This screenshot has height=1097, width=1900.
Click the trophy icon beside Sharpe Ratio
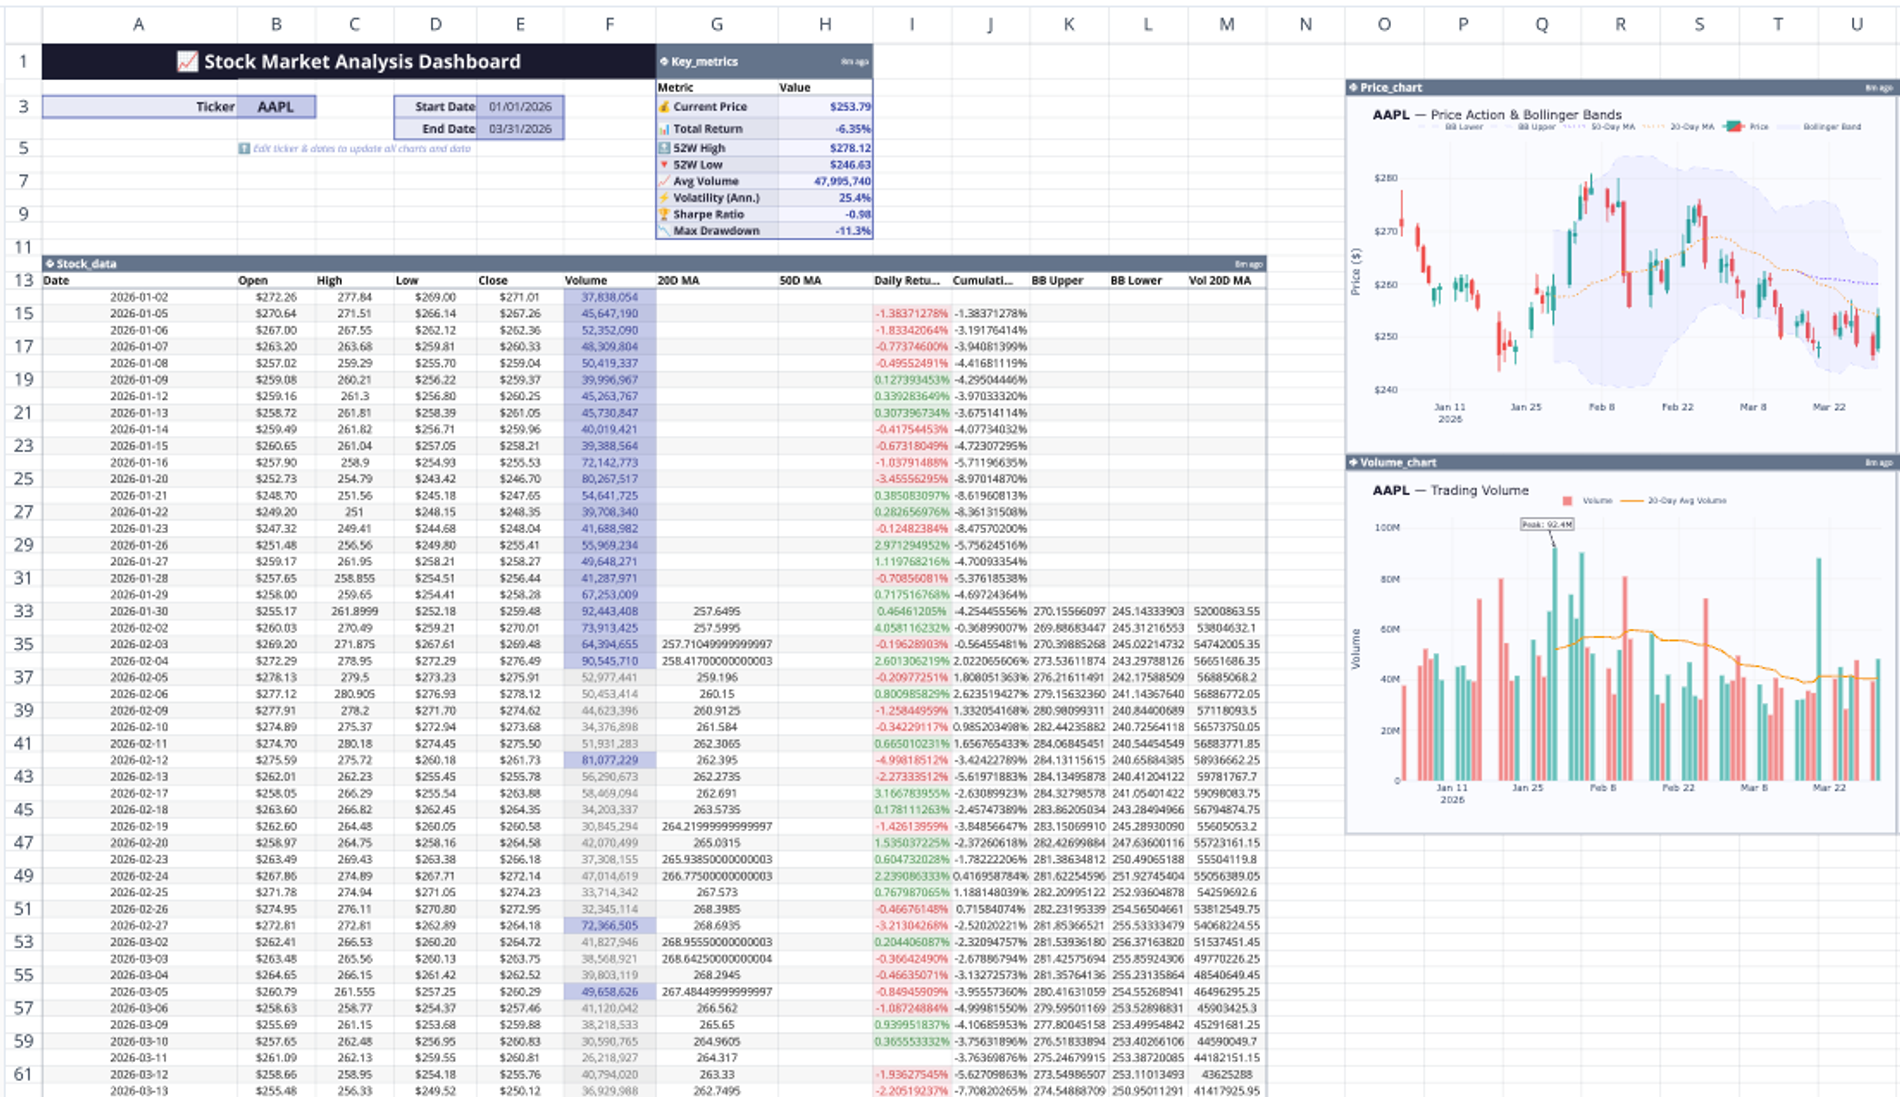pos(664,214)
